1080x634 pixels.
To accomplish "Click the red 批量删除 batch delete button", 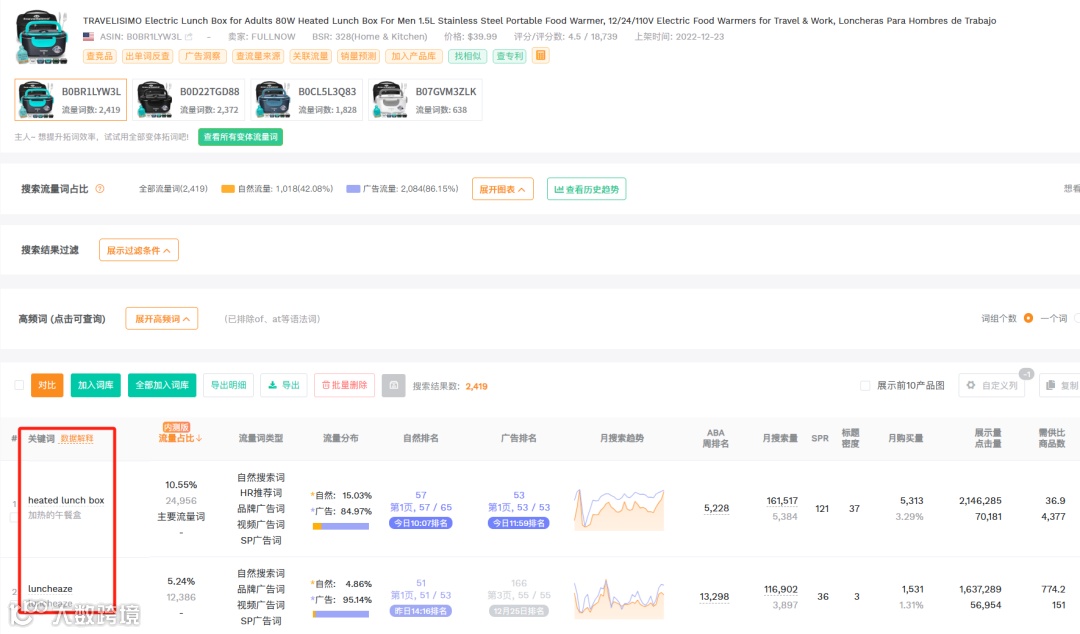I will click(344, 385).
